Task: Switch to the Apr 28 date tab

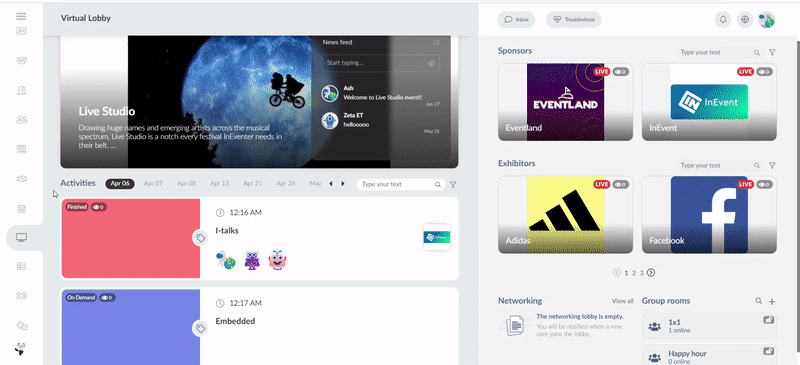Action: click(286, 183)
